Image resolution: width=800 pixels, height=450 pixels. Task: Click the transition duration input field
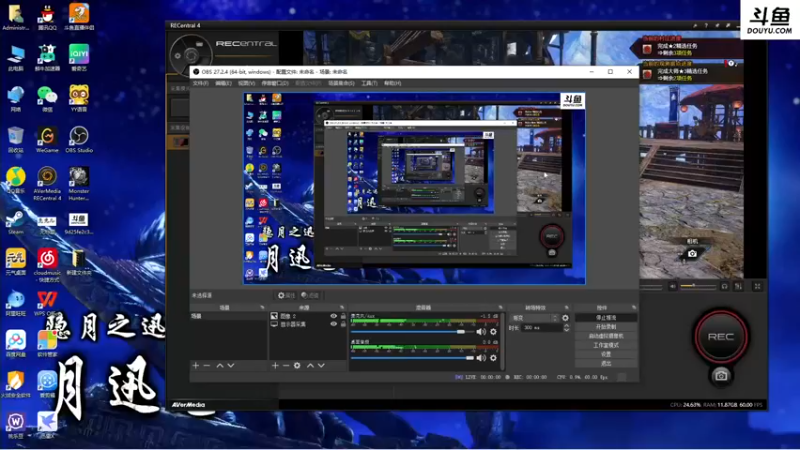[541, 328]
